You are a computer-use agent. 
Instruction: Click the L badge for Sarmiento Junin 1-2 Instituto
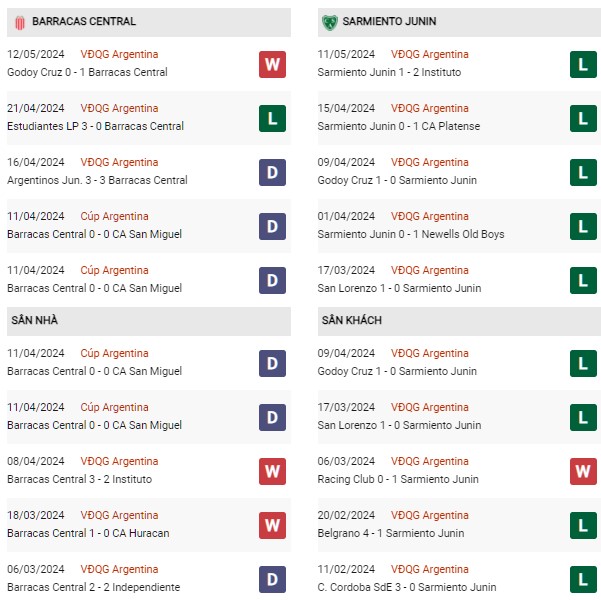(x=583, y=64)
